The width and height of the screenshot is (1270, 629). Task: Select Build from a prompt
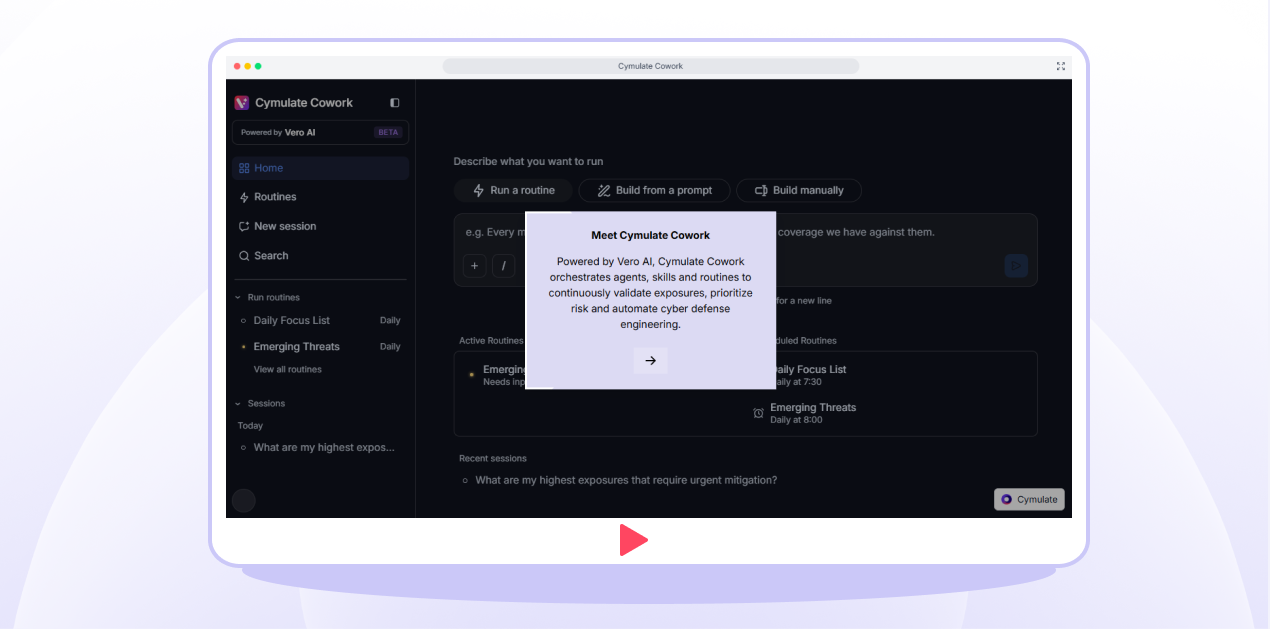coord(654,190)
